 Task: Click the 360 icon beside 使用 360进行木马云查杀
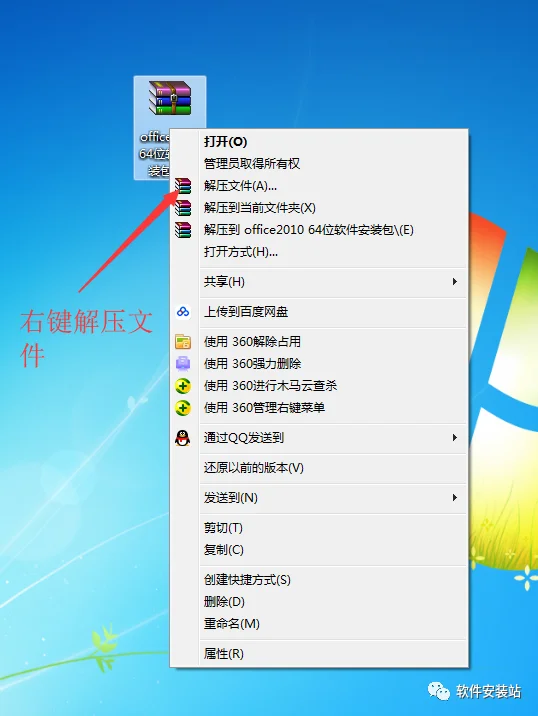pyautogui.click(x=183, y=386)
